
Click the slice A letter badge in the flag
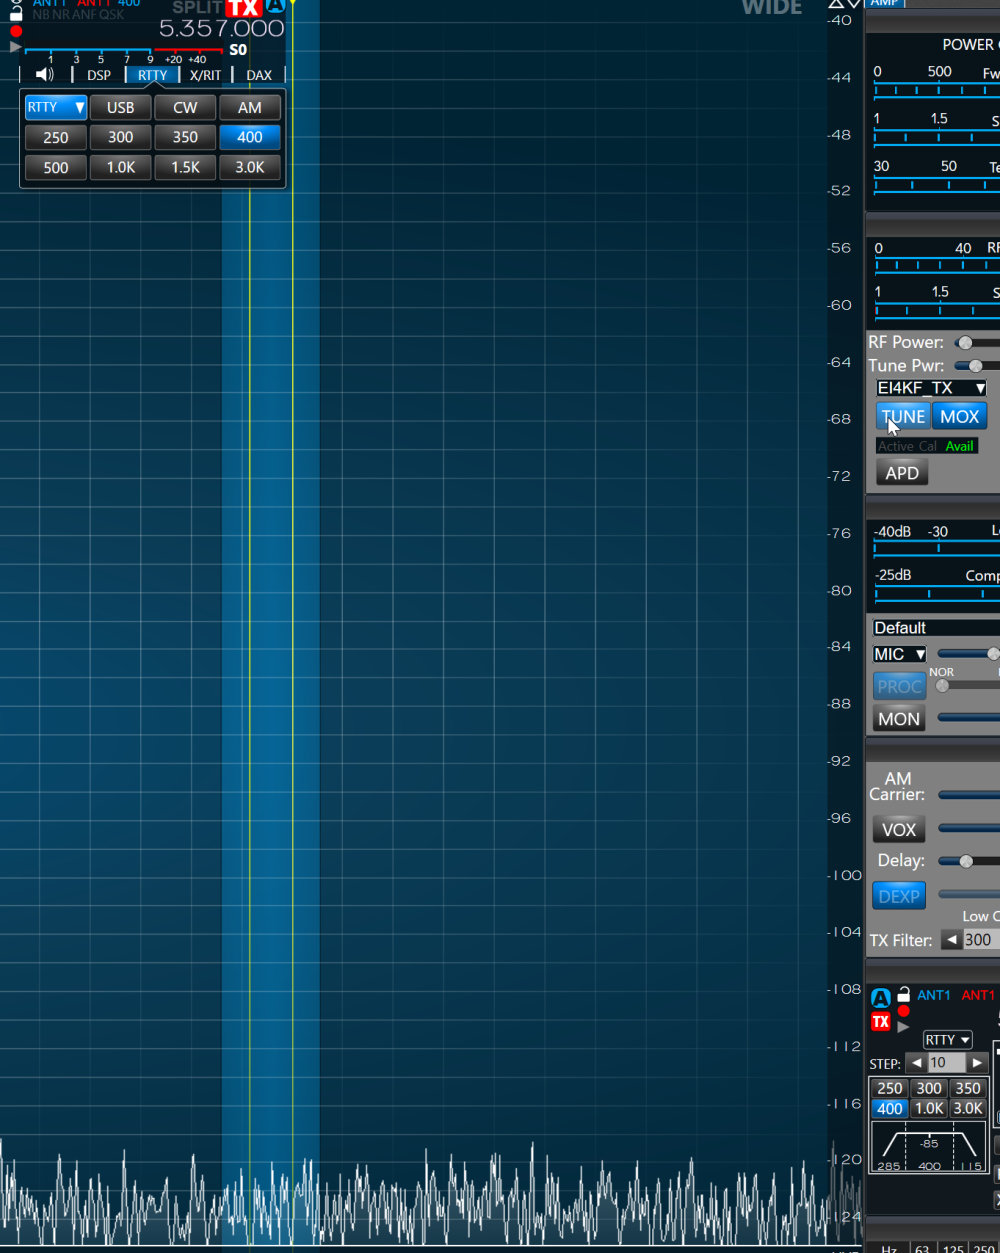pos(275,6)
